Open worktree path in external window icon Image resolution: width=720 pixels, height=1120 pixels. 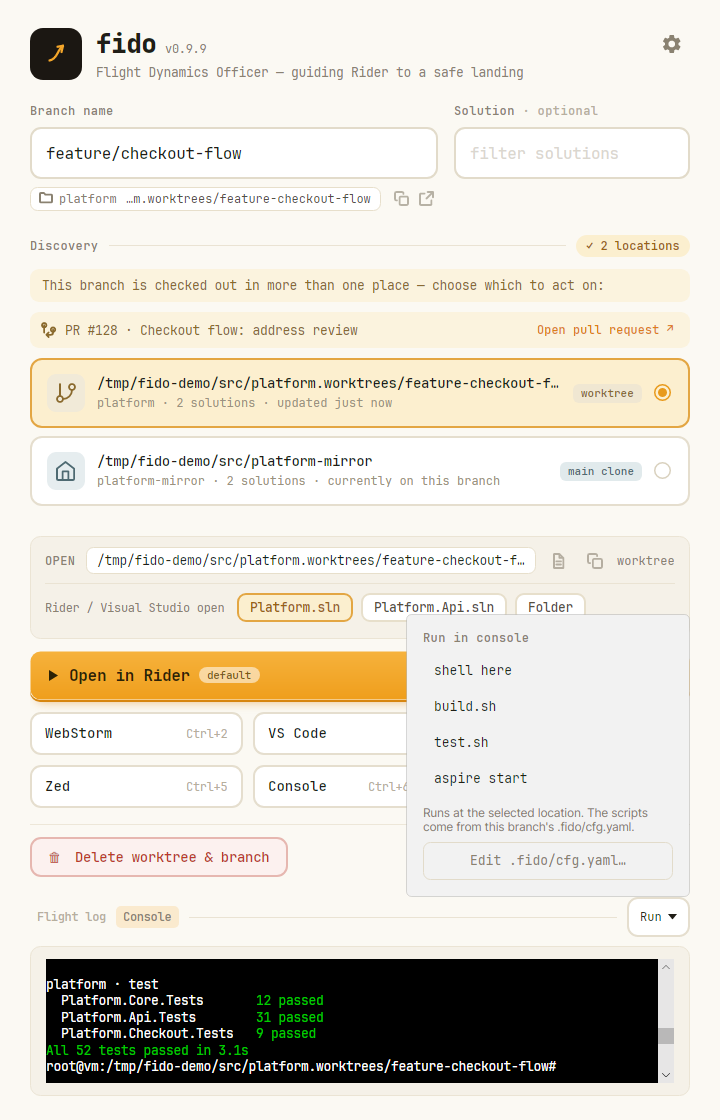click(426, 199)
